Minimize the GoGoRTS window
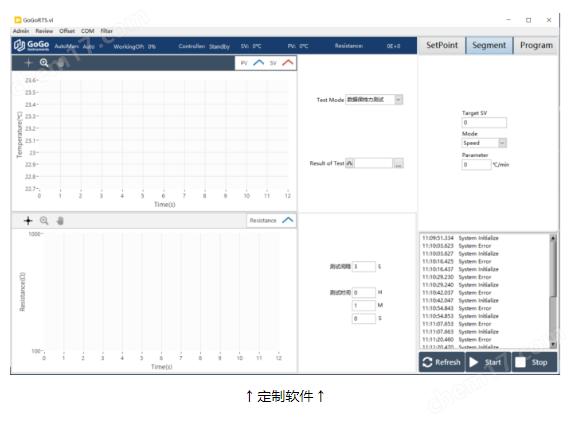577x424 pixels. [509, 20]
